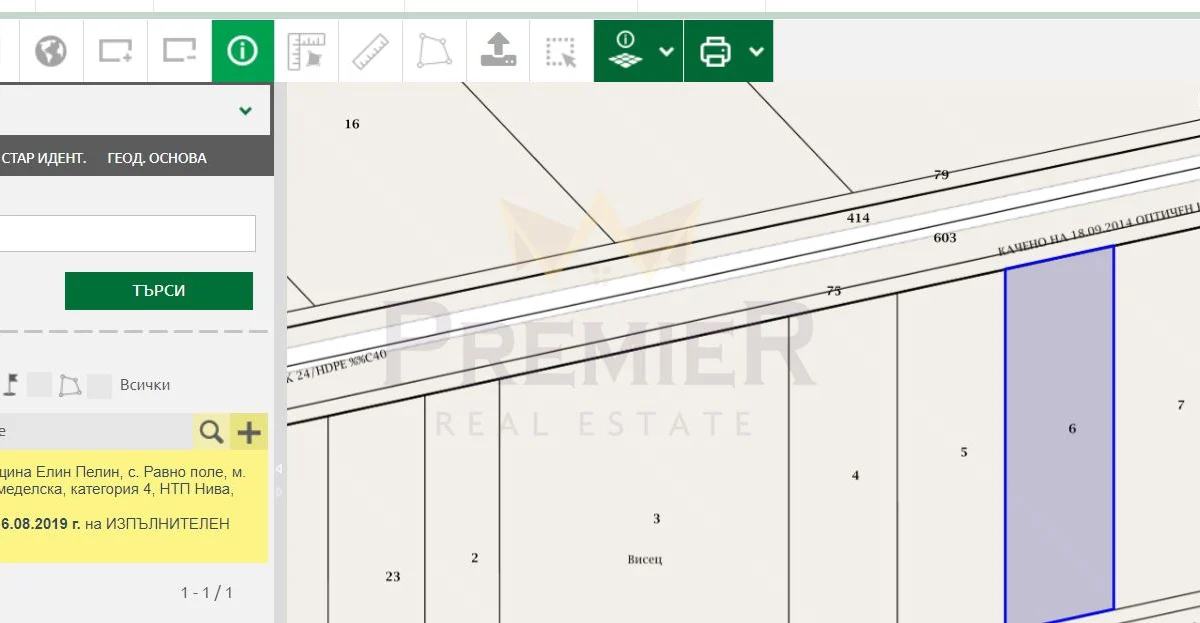Image resolution: width=1200 pixels, height=623 pixels.
Task: Select the ruler distance measure tool
Action: (x=371, y=51)
